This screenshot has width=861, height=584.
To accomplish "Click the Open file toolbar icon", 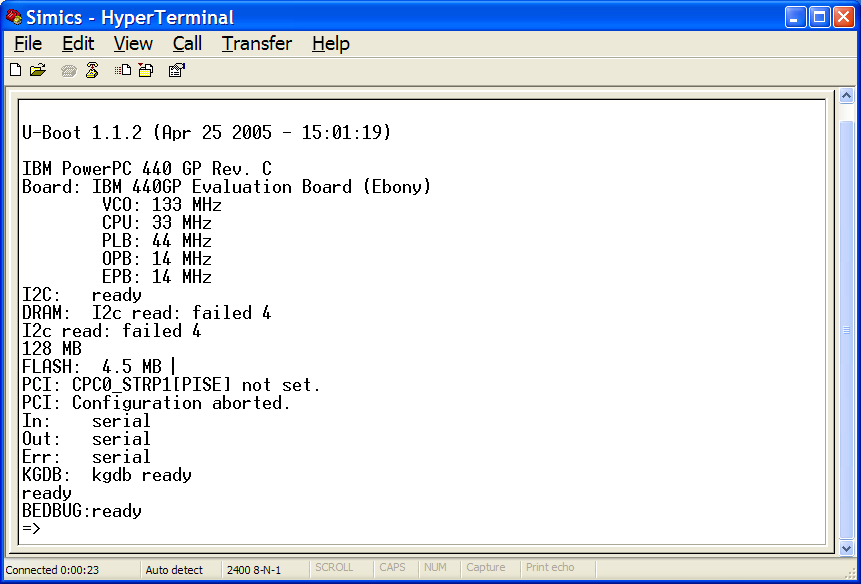I will pyautogui.click(x=38, y=70).
